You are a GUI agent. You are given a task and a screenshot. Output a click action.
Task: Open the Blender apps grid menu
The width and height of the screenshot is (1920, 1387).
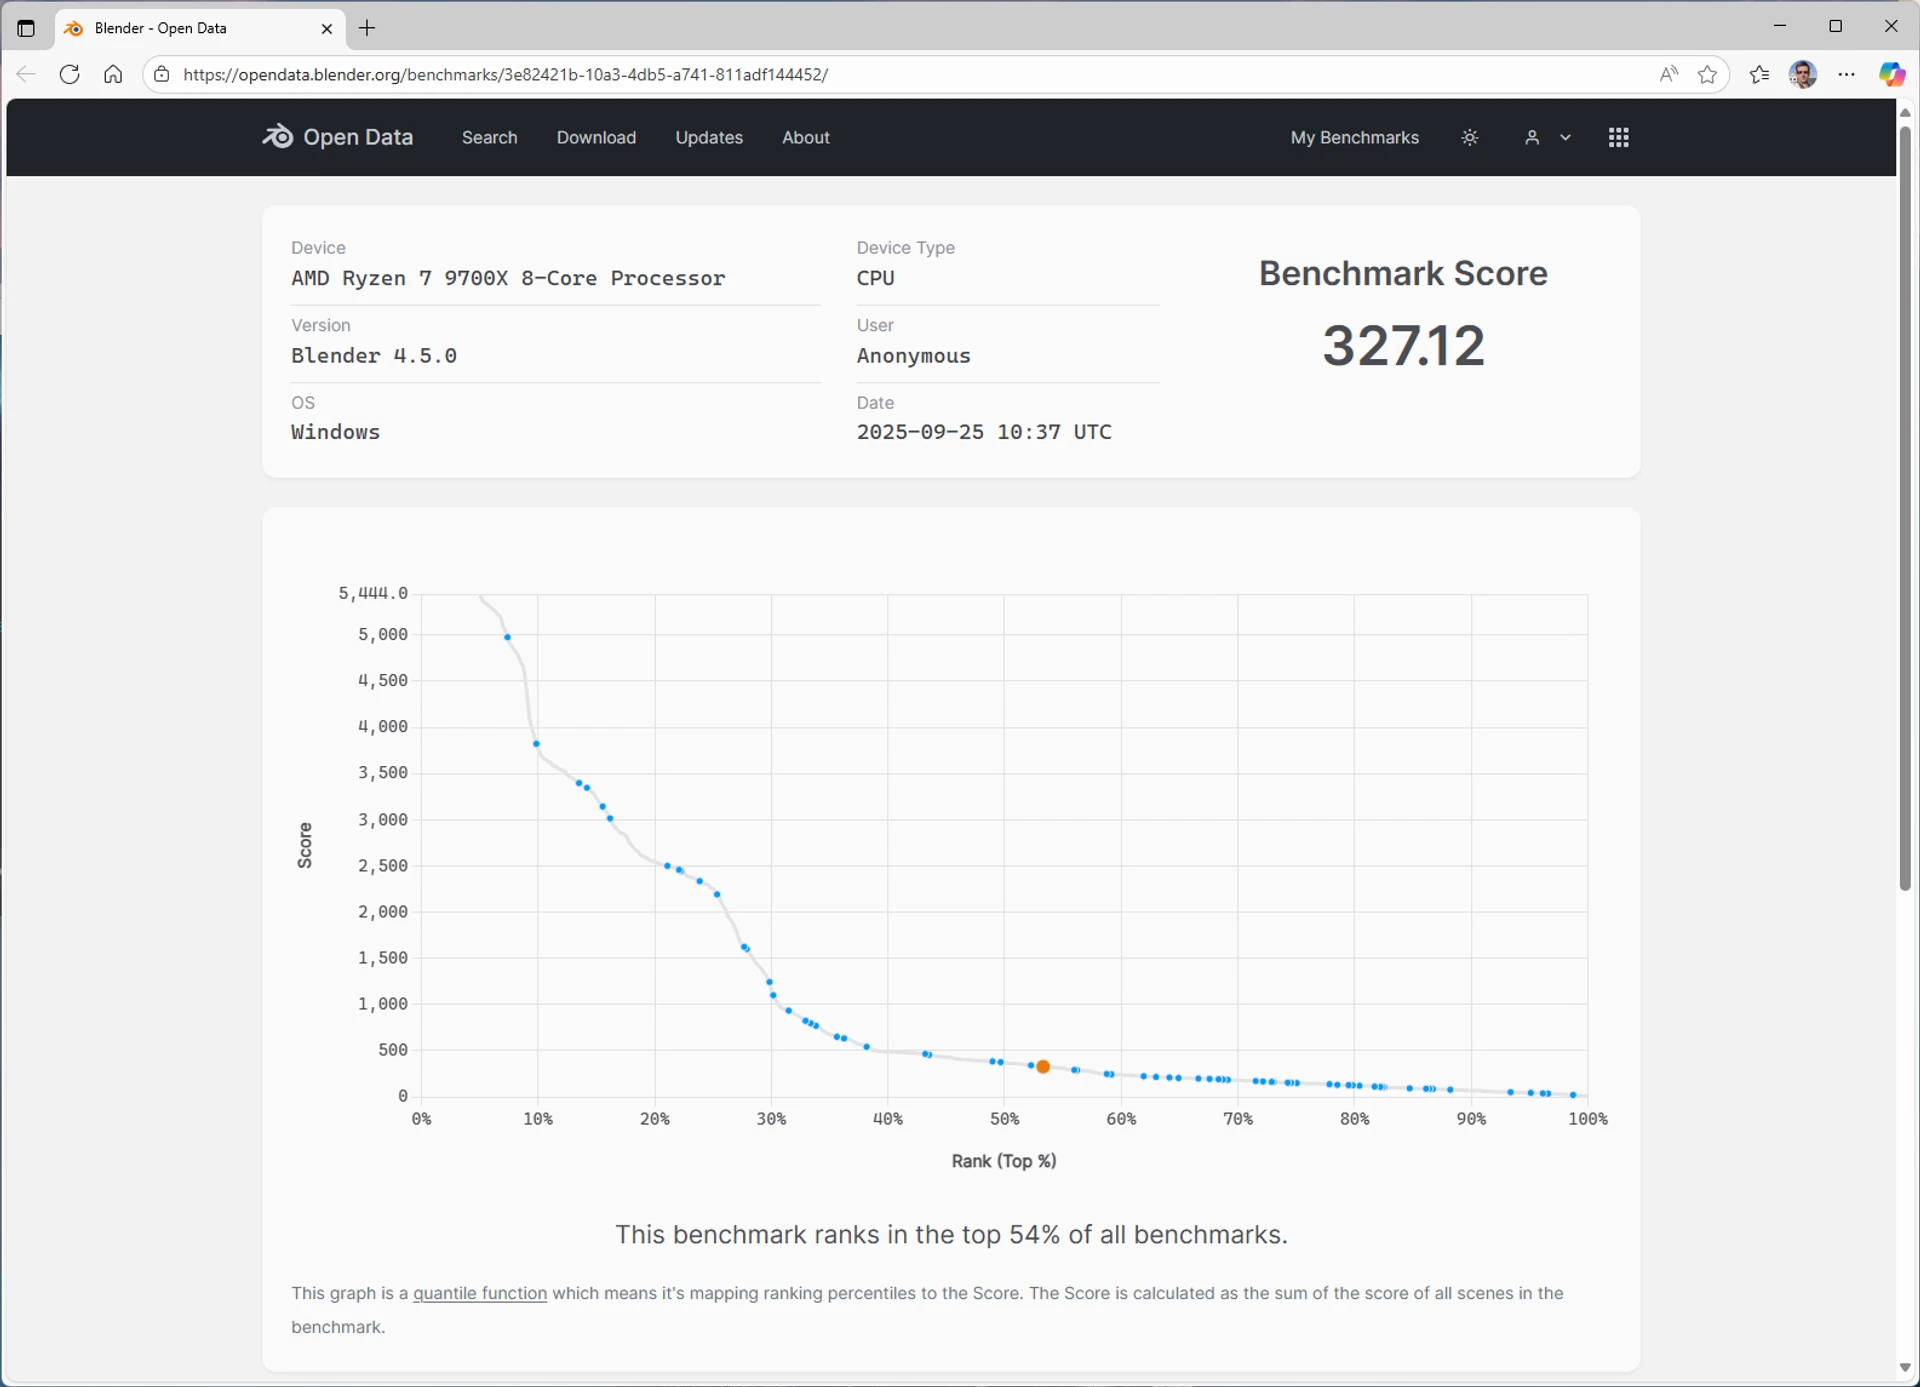(x=1618, y=137)
